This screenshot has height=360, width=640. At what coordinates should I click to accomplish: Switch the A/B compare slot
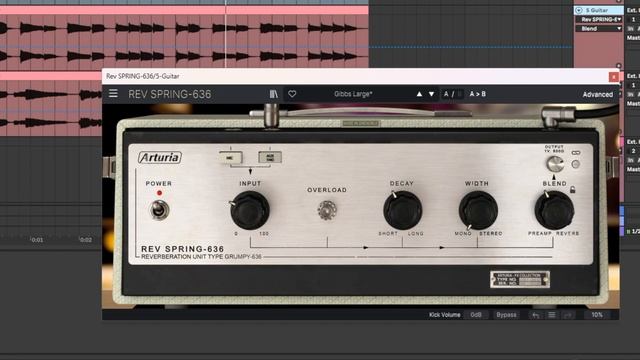[453, 94]
